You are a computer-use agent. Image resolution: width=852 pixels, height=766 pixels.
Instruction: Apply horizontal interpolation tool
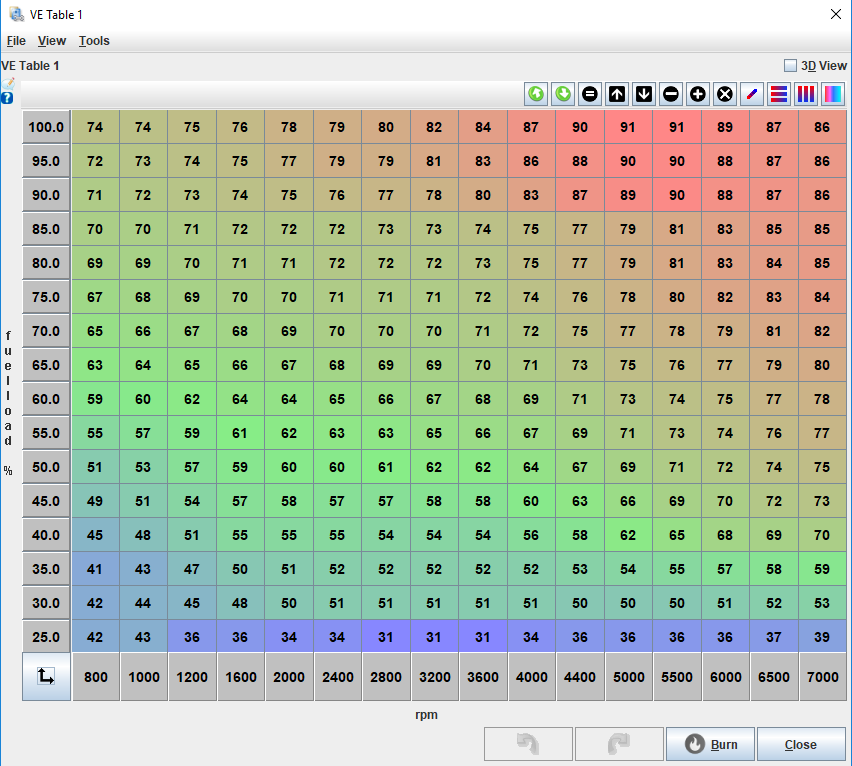(x=778, y=93)
